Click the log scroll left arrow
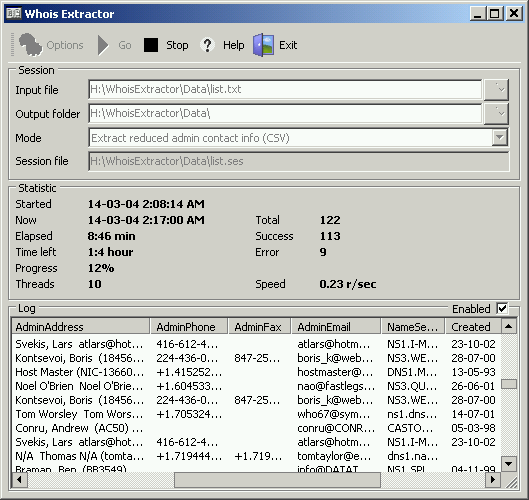529x500 pixels. click(20, 479)
